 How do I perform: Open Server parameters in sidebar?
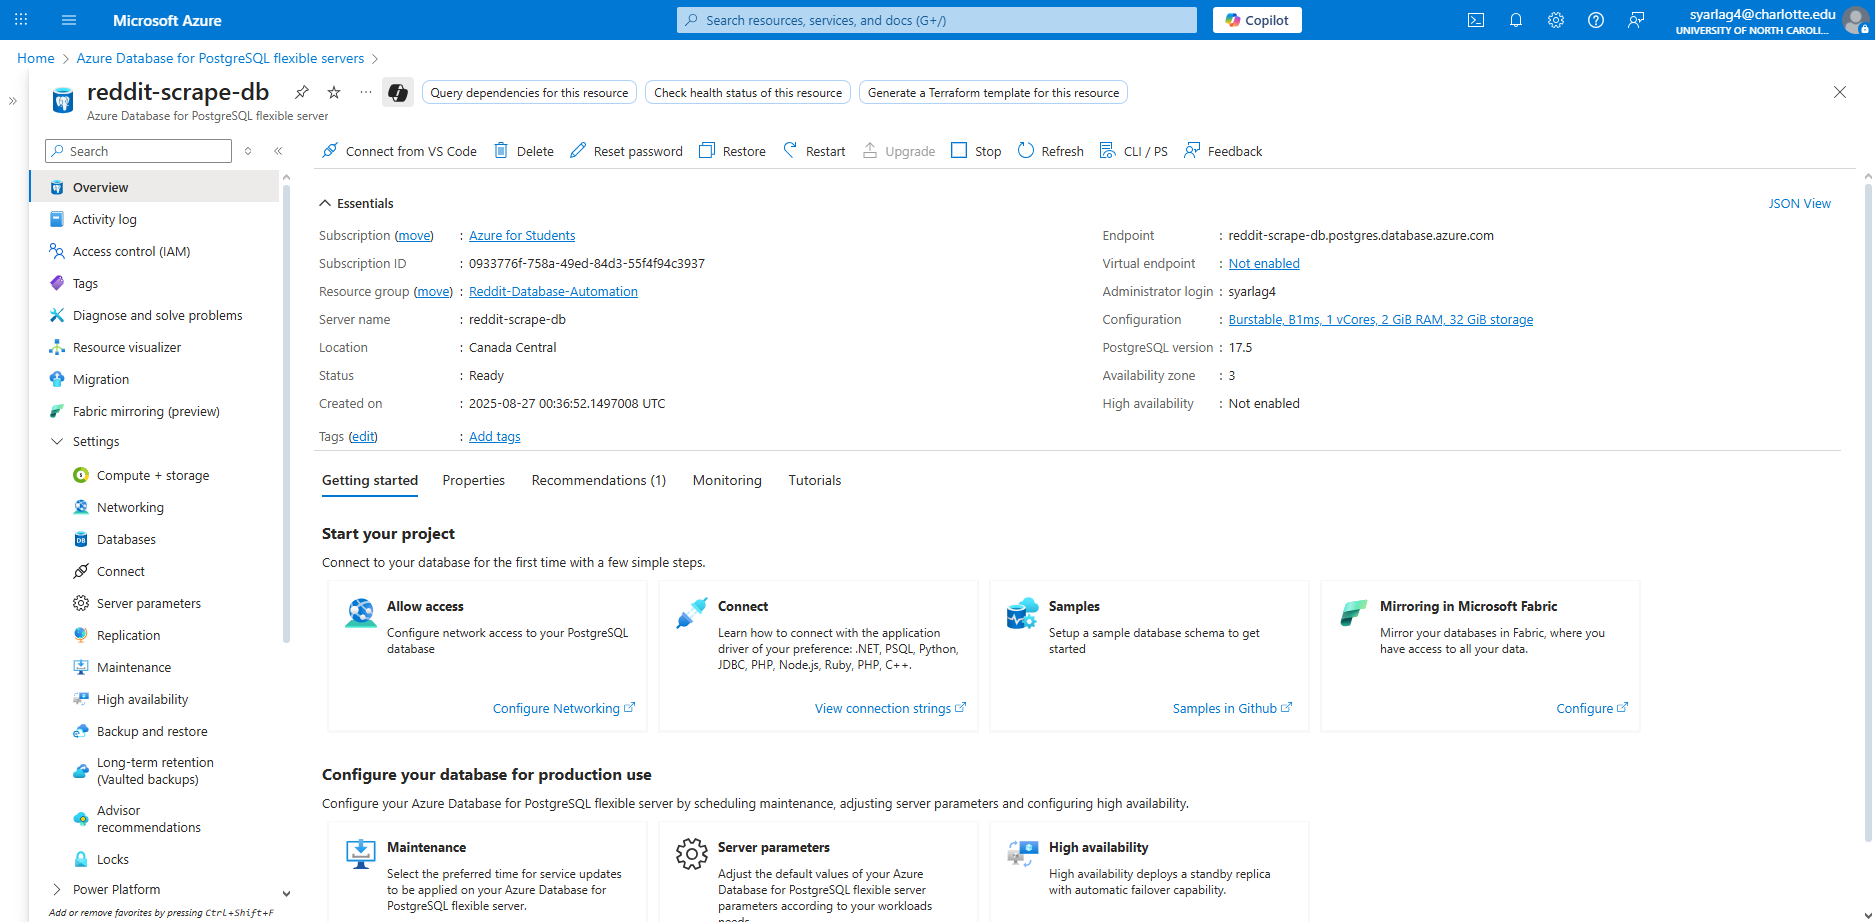tap(149, 603)
